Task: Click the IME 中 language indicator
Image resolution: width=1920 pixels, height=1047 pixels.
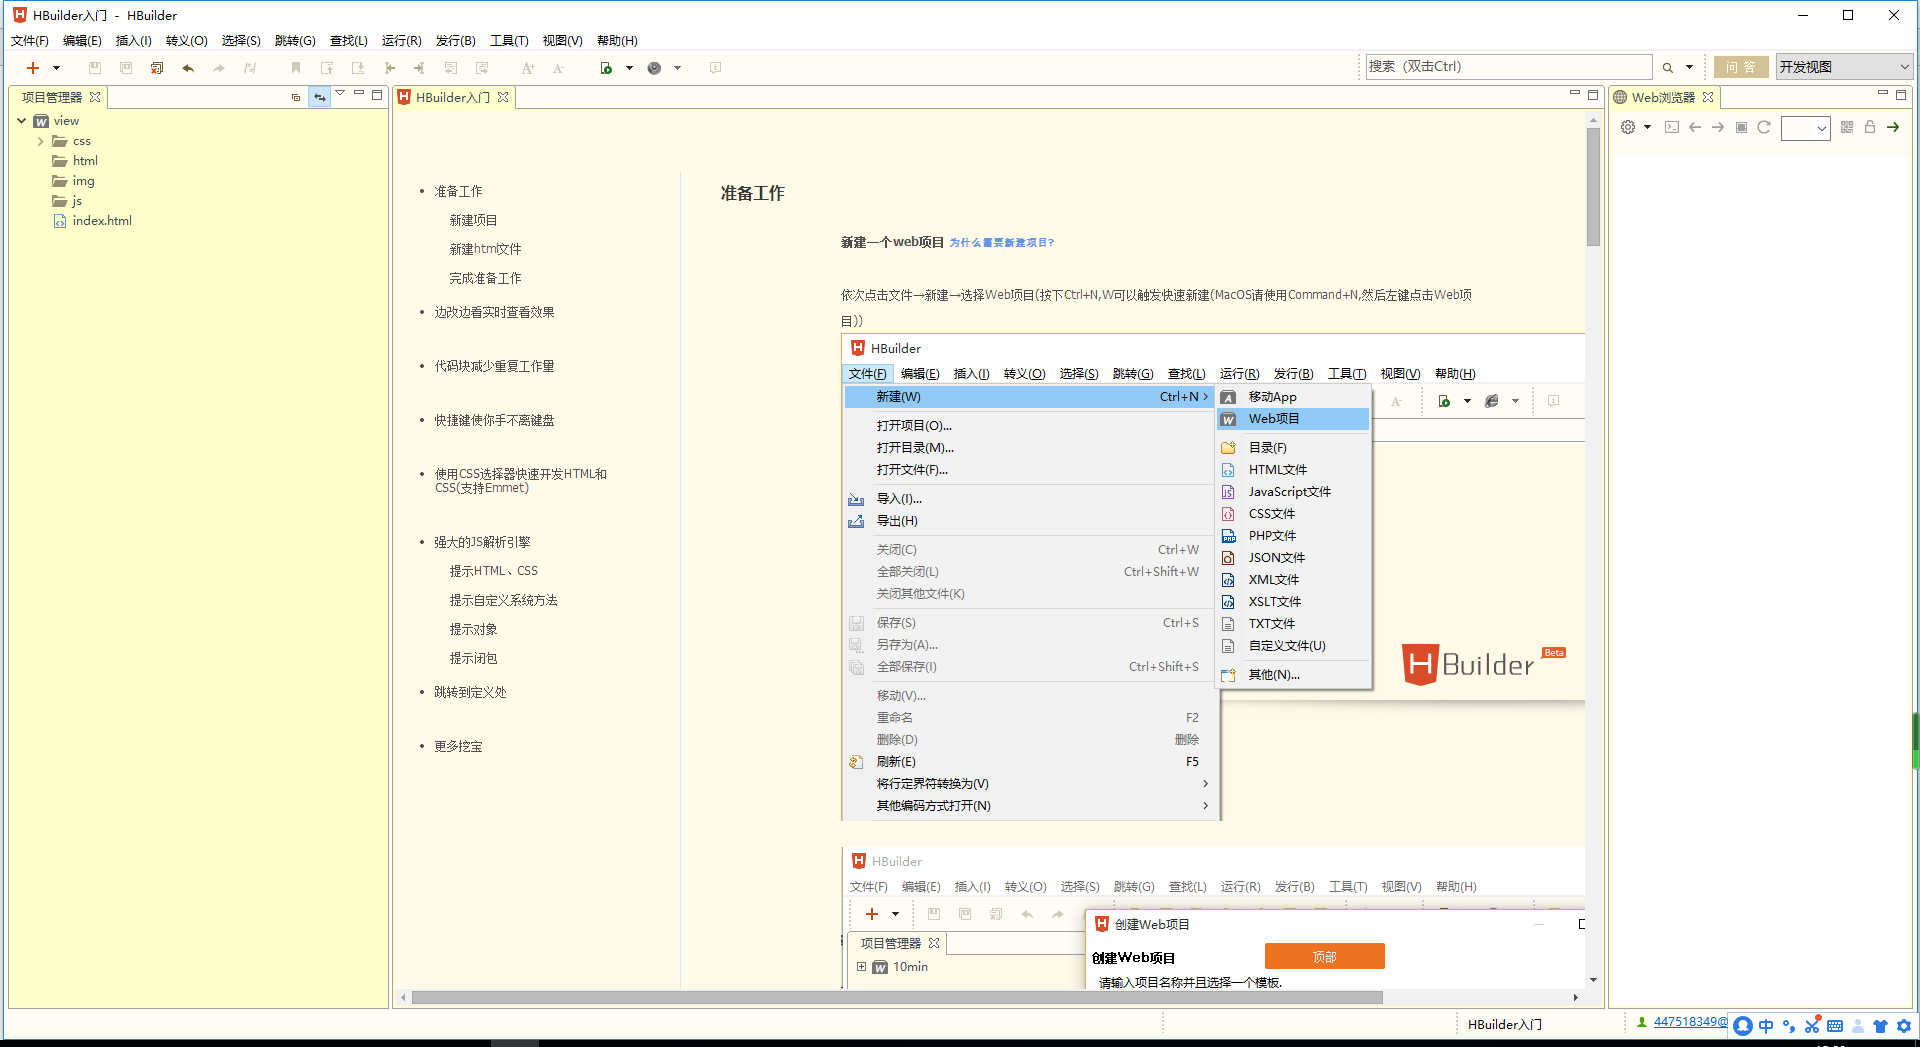Action: (1766, 1026)
